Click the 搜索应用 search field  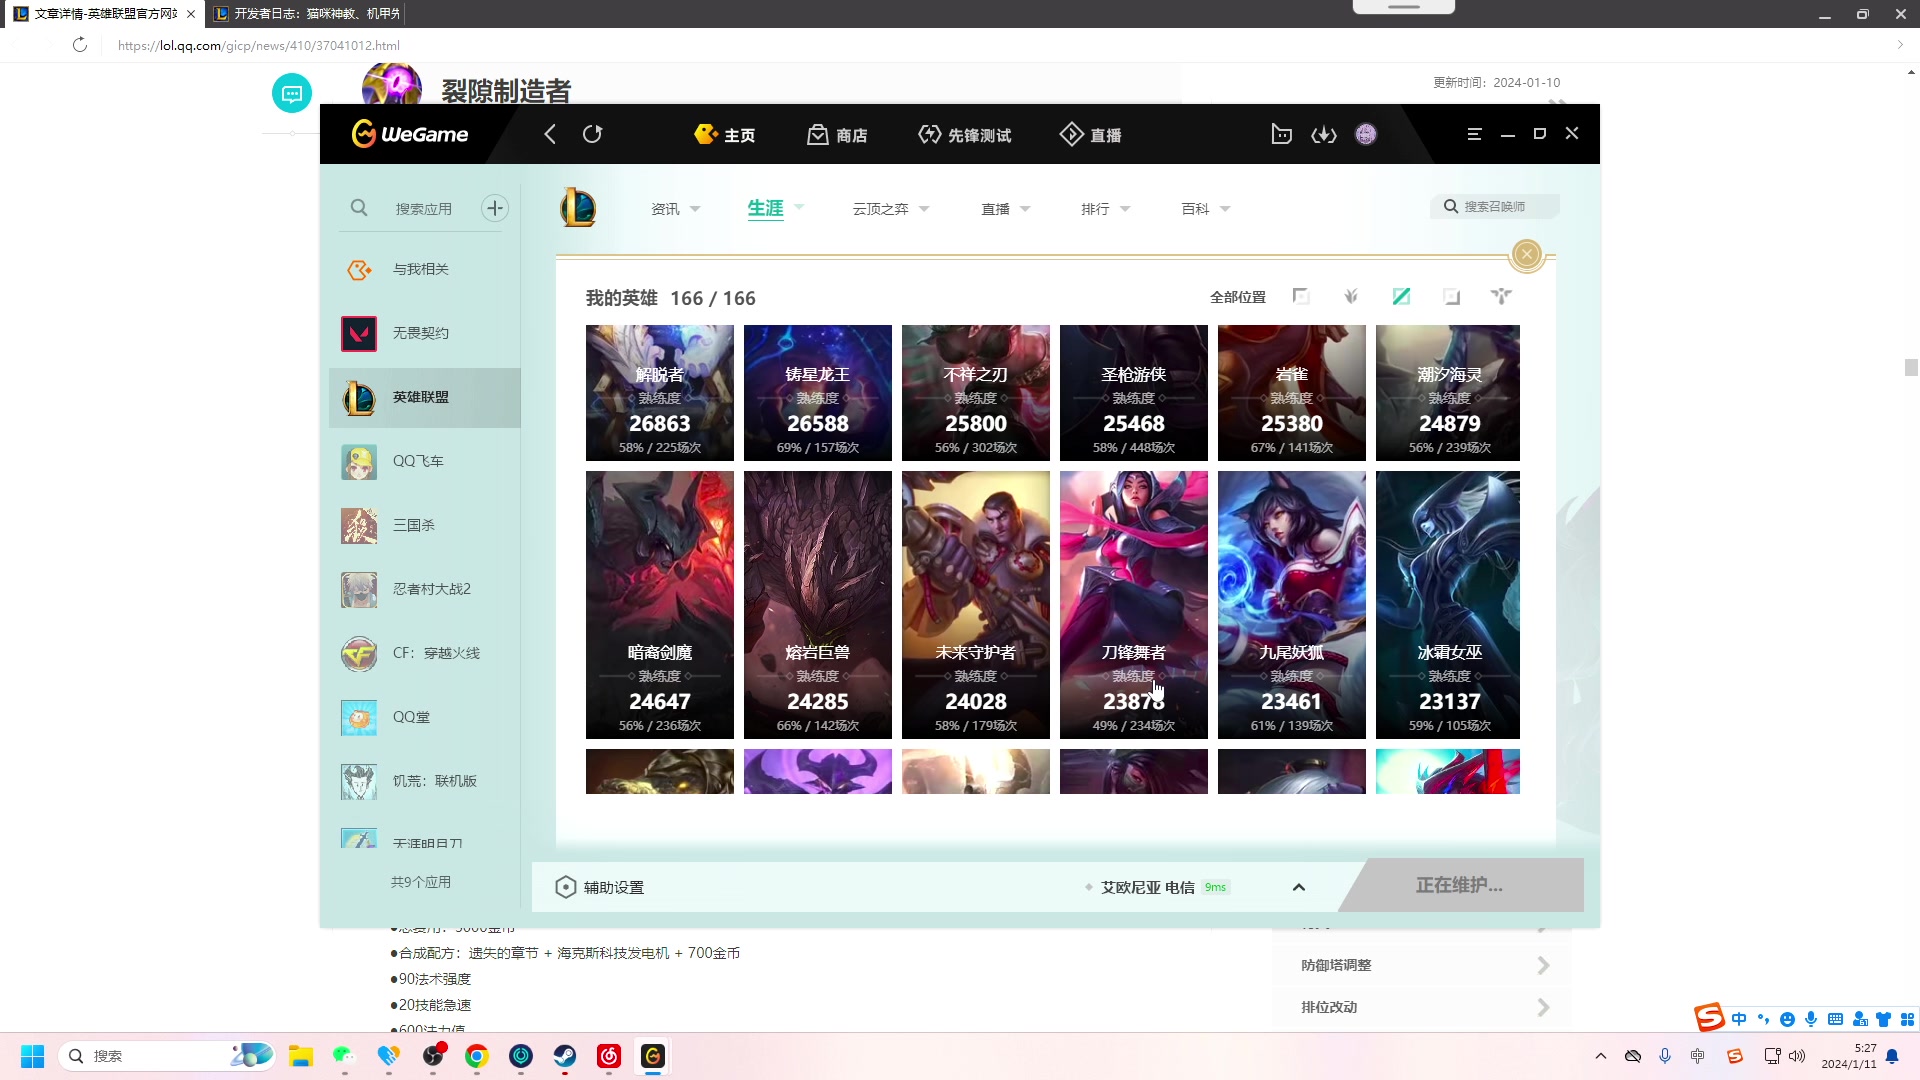click(424, 209)
